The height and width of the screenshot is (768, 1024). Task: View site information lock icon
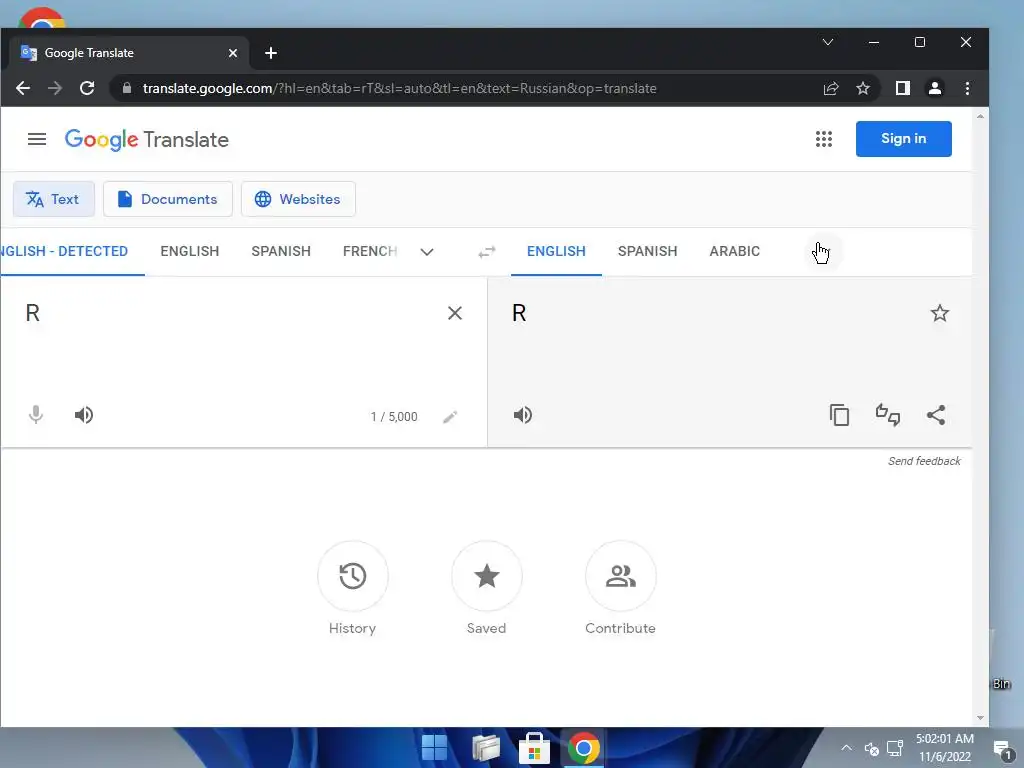click(127, 88)
